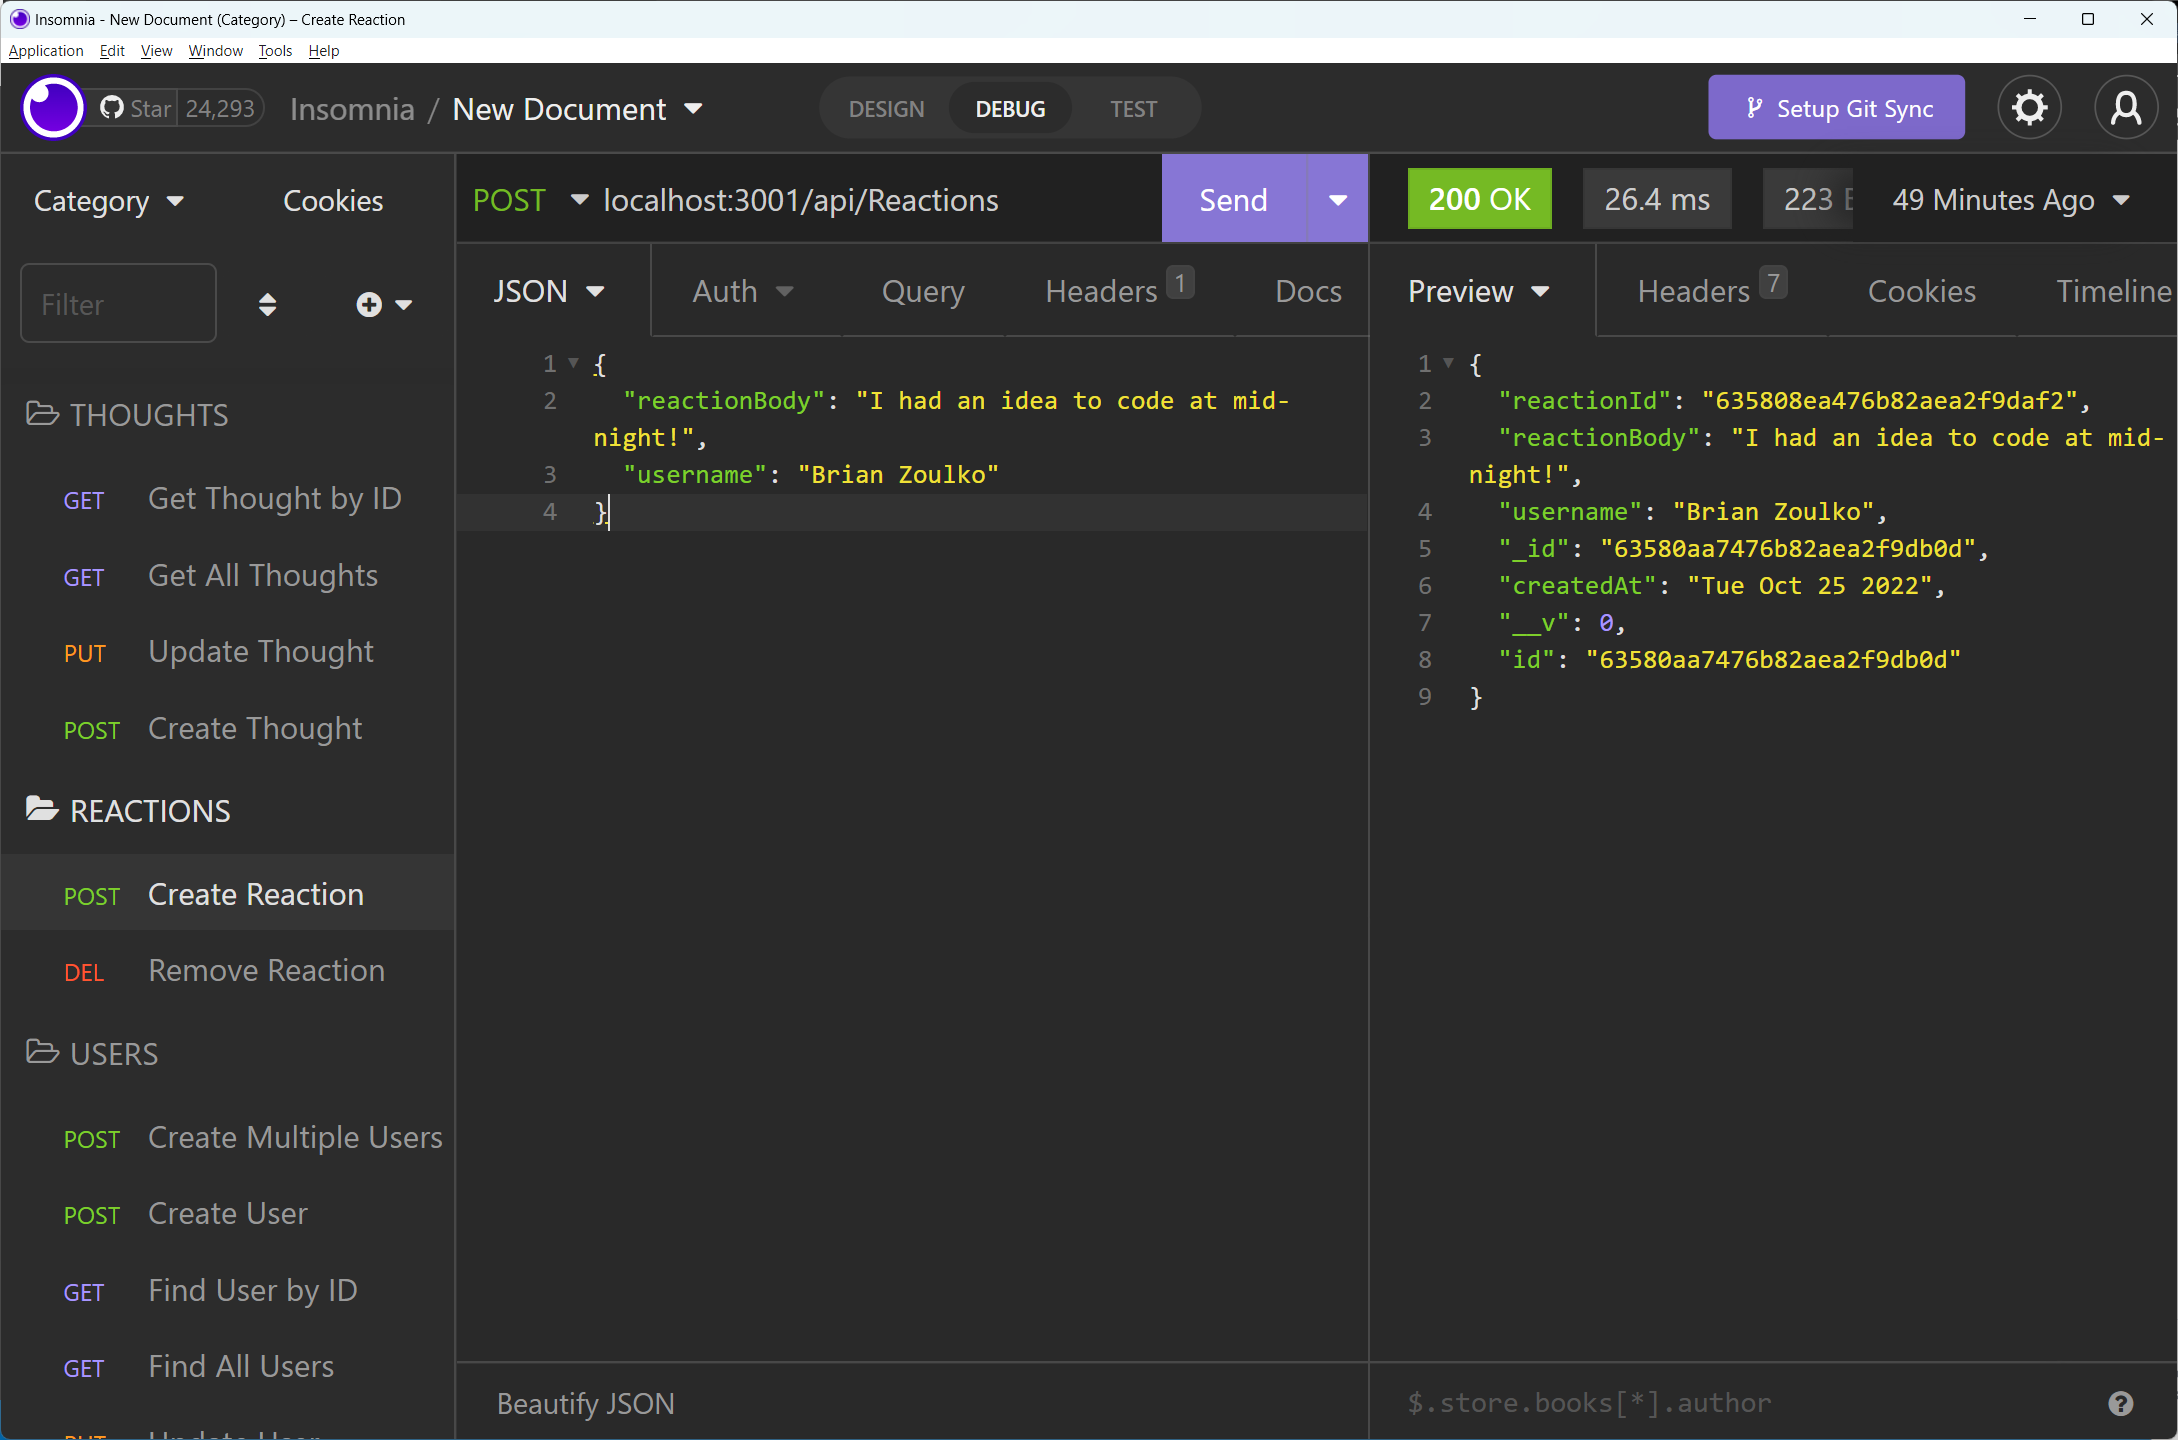The height and width of the screenshot is (1440, 2178).
Task: Open the POST method dropdown
Action: coord(529,199)
